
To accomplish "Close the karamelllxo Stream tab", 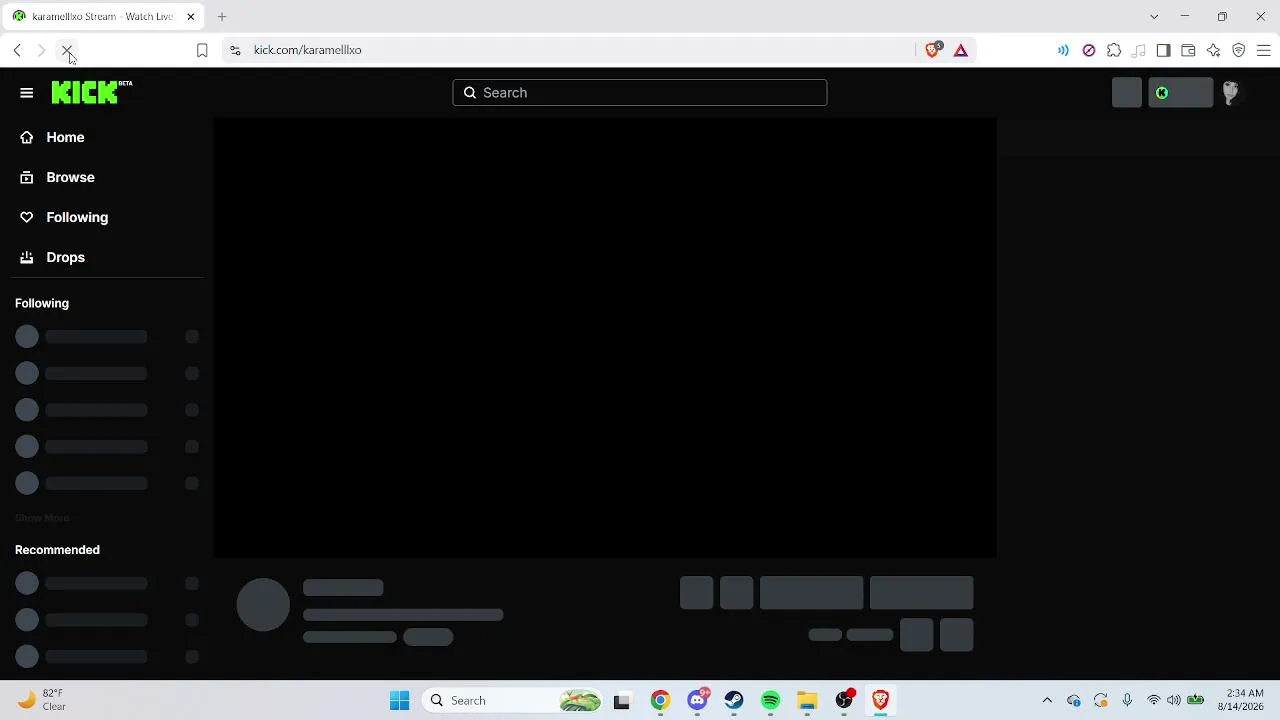I will (190, 17).
